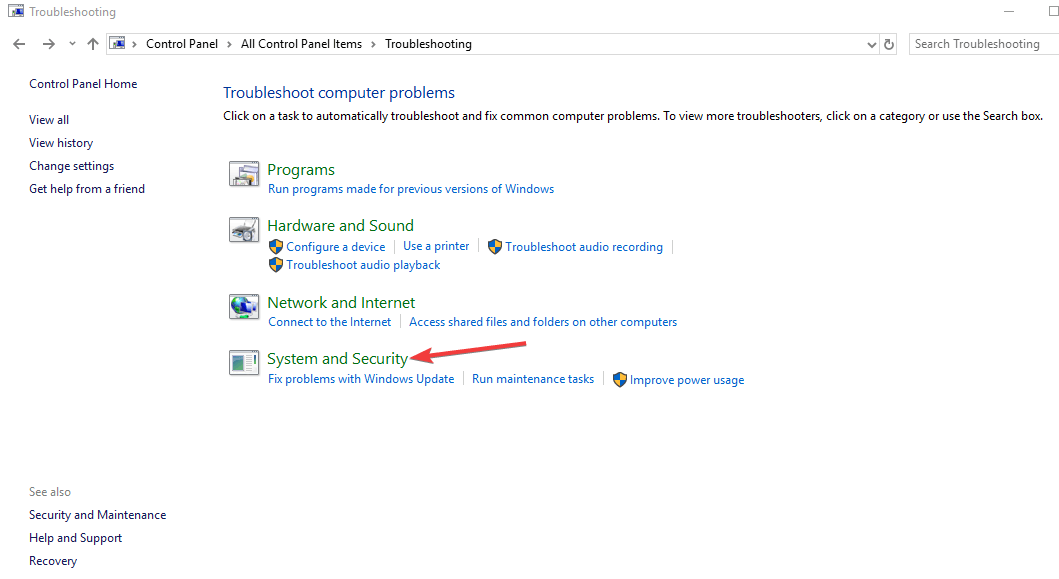Click the Troubleshoot computer problems title
The height and width of the screenshot is (579, 1059).
[x=339, y=93]
